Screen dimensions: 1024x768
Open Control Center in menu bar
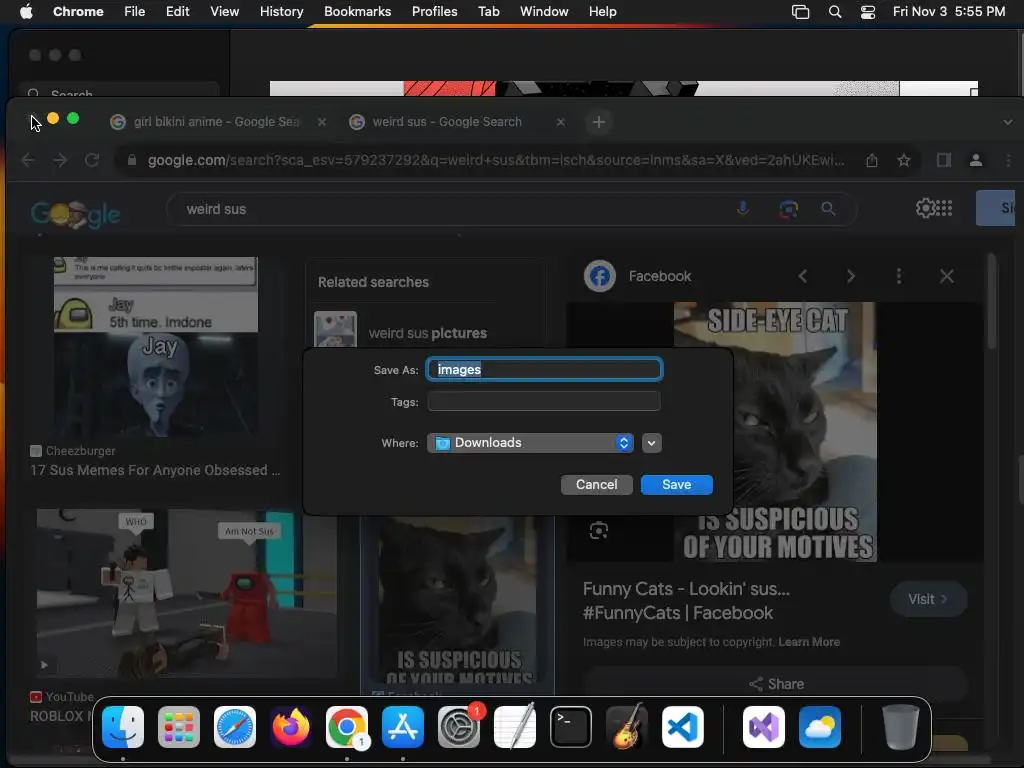pos(867,12)
